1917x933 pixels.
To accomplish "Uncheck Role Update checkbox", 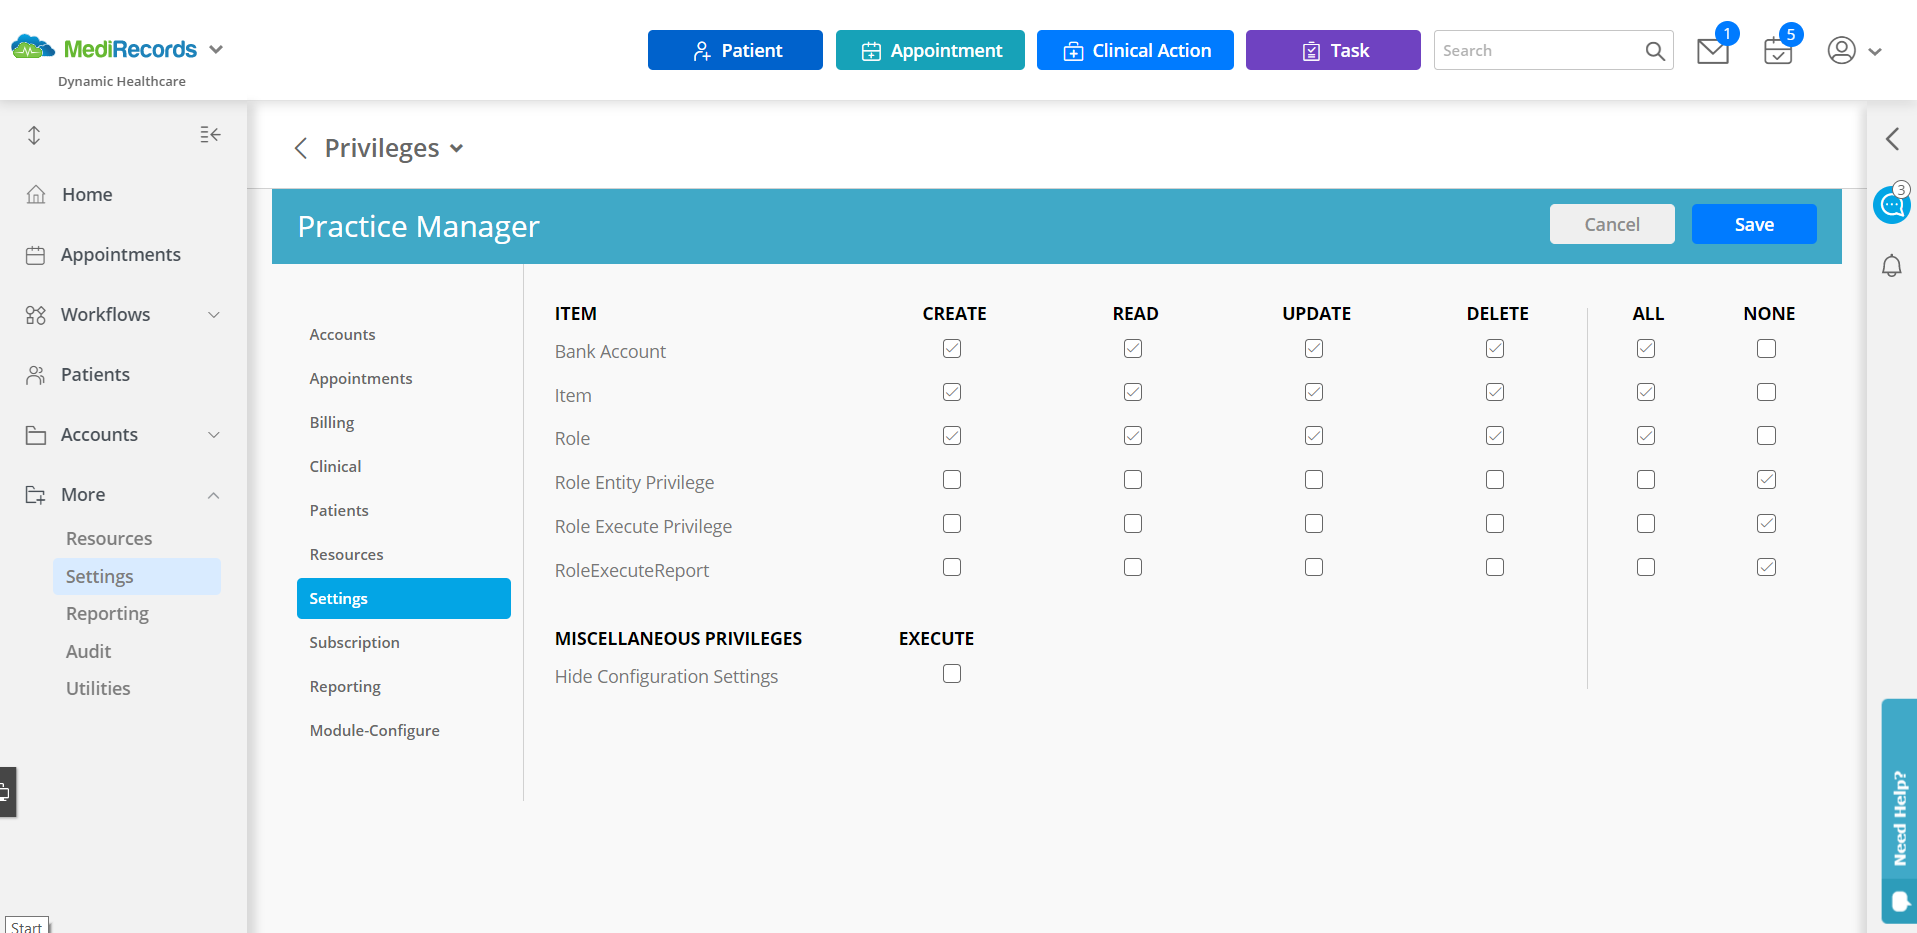I will tap(1314, 436).
